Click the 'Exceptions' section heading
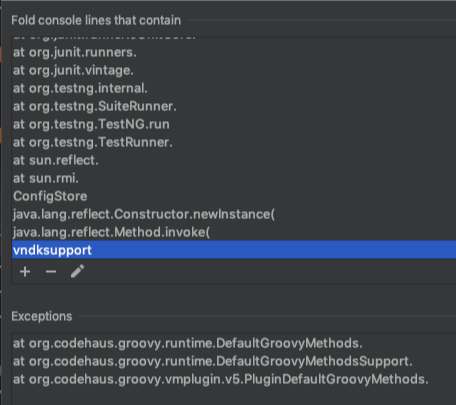456x405 pixels. click(42, 316)
